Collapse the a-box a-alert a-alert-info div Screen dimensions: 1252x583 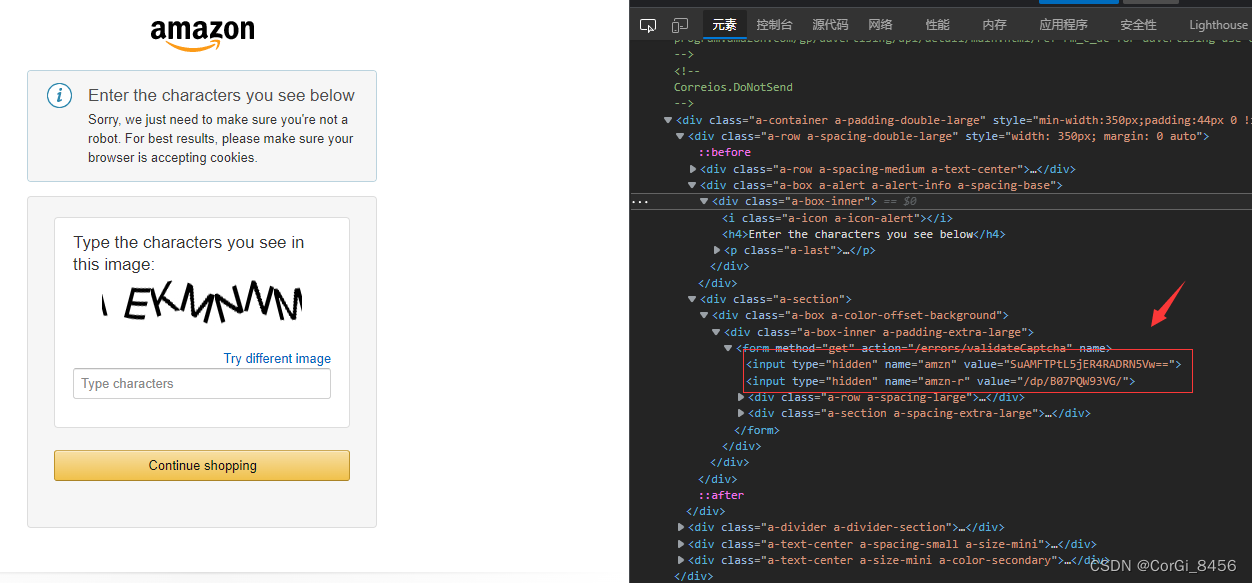692,185
